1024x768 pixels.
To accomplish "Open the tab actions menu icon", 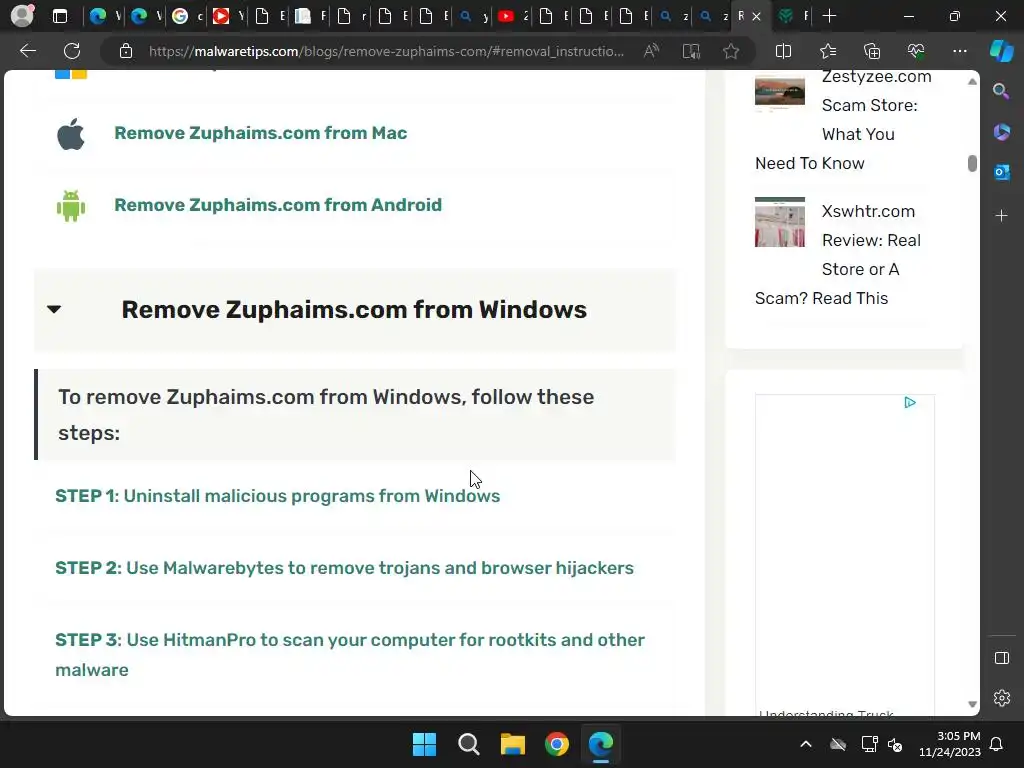I will pyautogui.click(x=60, y=16).
